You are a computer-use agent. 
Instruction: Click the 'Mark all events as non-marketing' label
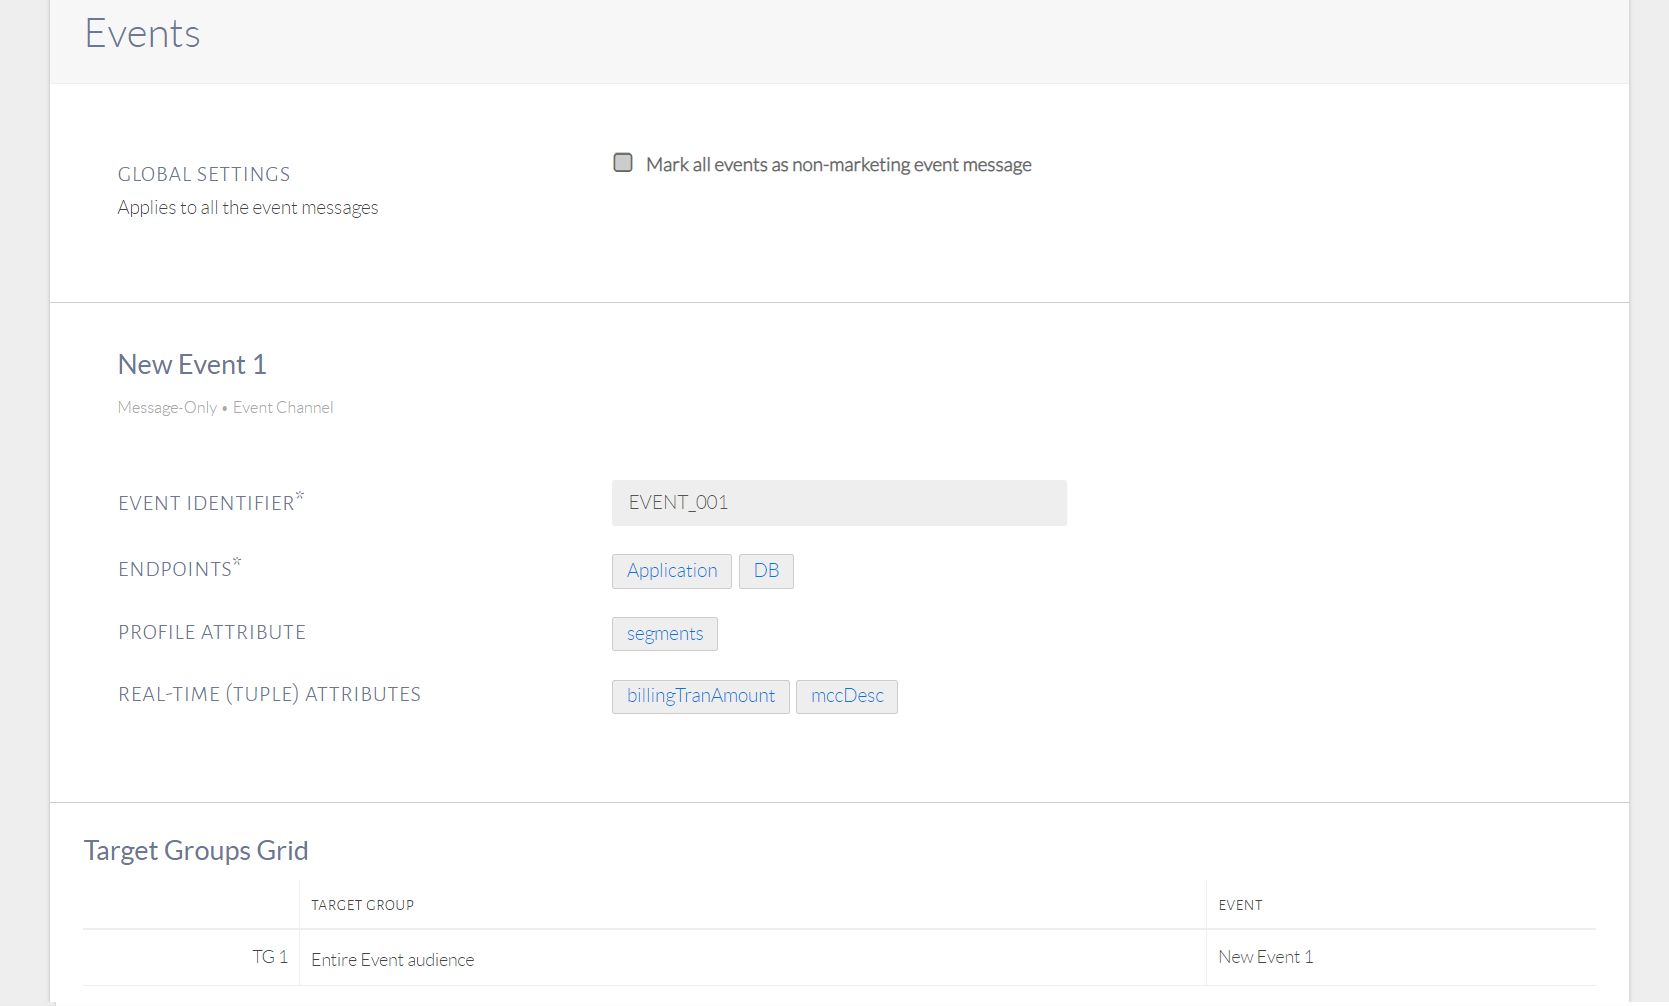(x=838, y=165)
